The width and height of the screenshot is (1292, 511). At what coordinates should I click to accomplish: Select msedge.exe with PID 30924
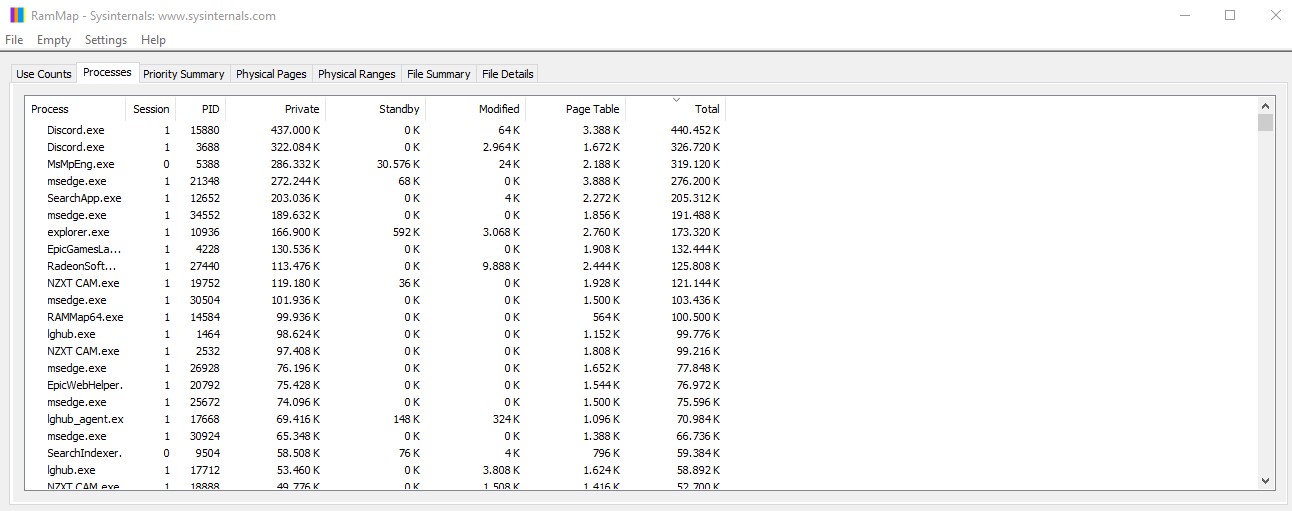click(x=376, y=436)
